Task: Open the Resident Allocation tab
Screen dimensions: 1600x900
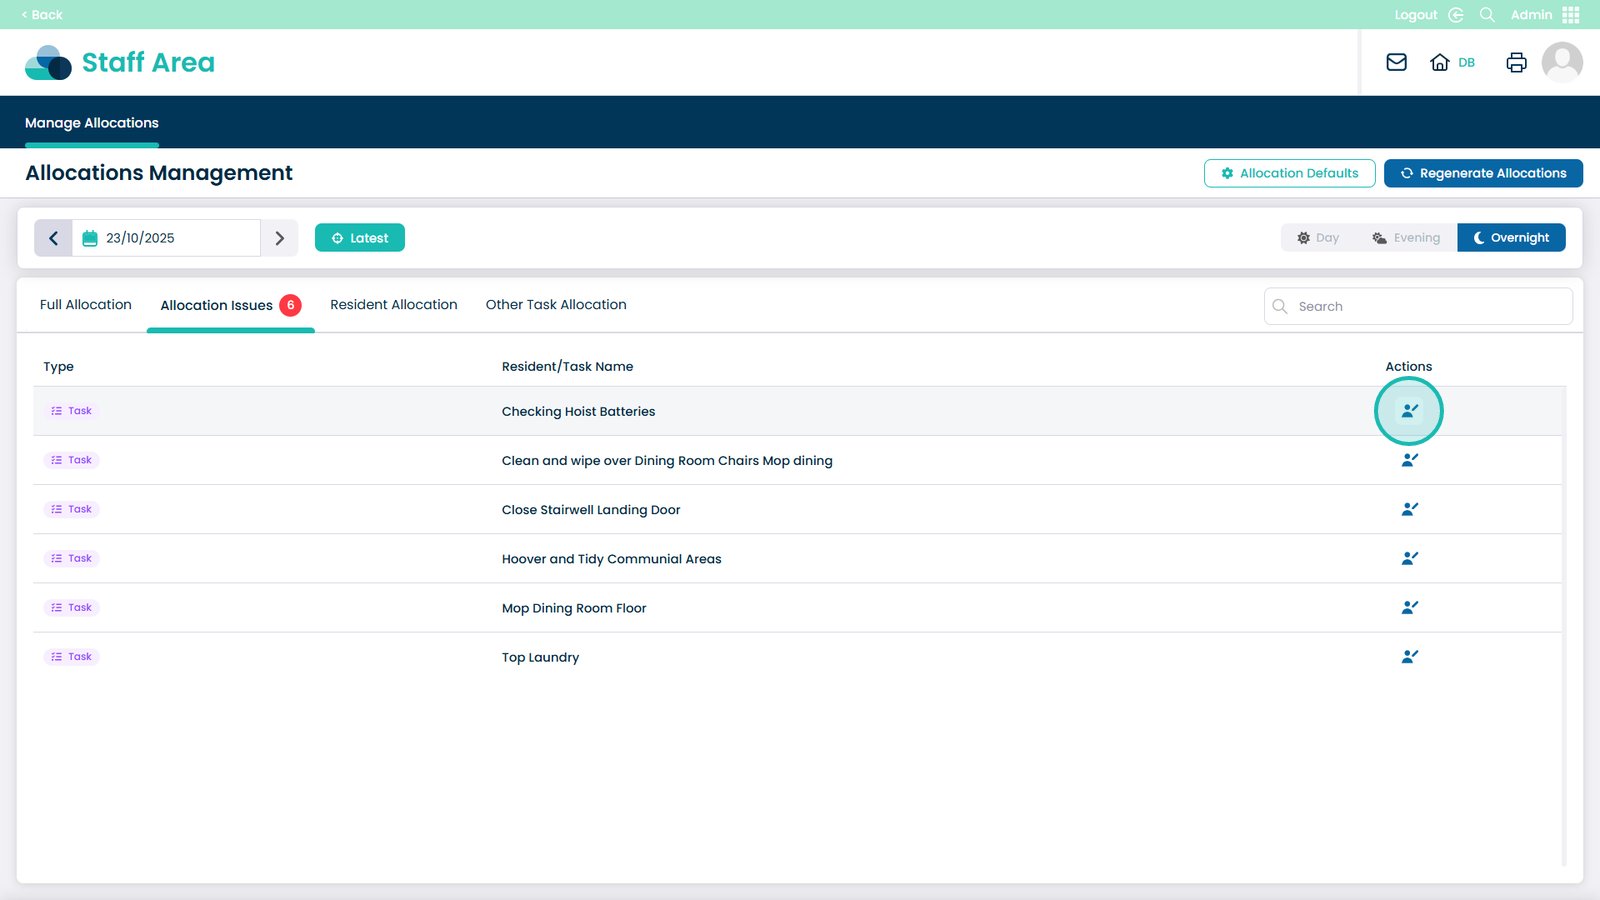Action: coord(393,305)
